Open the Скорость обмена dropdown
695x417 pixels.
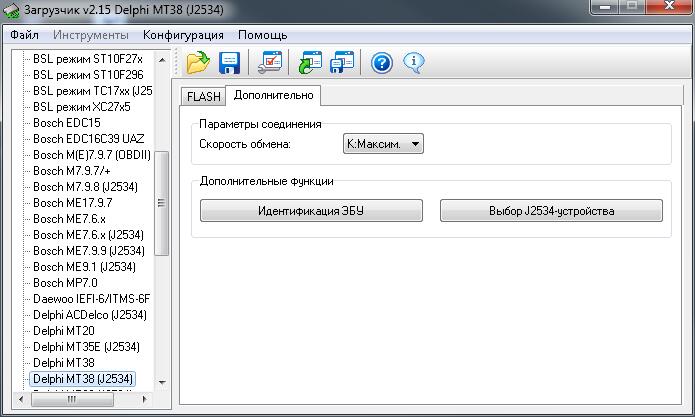pyautogui.click(x=383, y=144)
